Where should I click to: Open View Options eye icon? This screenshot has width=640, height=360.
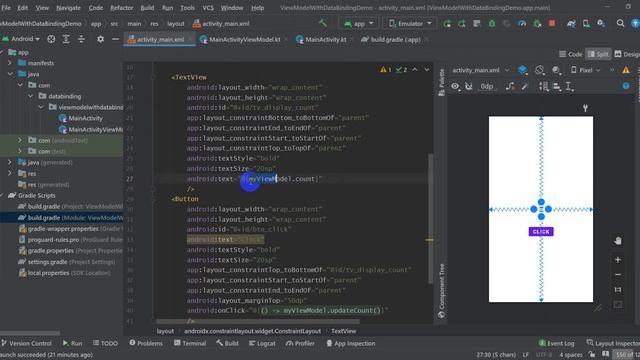pyautogui.click(x=455, y=86)
